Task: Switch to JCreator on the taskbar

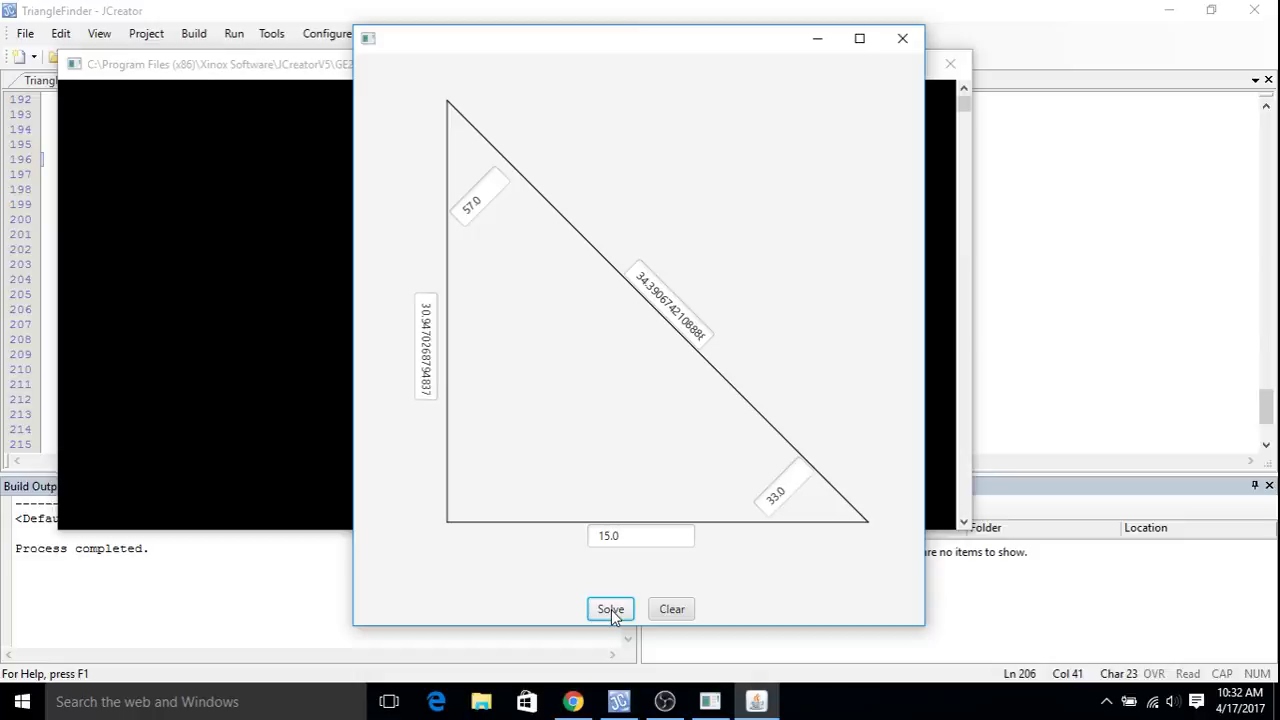Action: tap(618, 702)
